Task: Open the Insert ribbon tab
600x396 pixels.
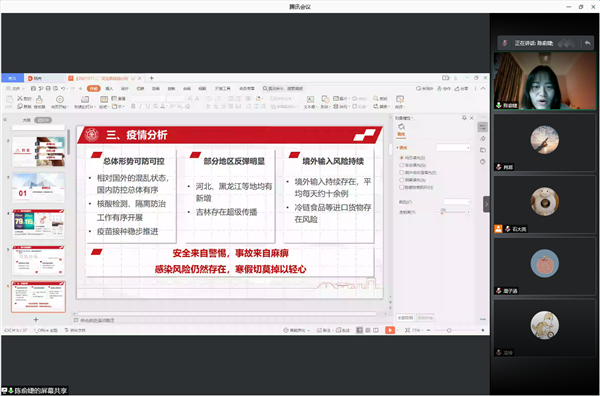Action: pos(109,88)
